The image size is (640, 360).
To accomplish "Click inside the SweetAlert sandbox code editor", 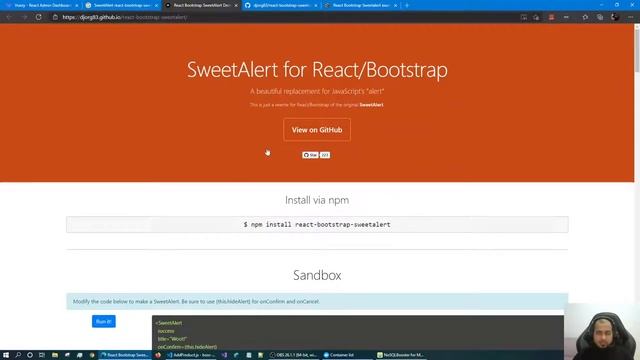I will click(x=358, y=333).
